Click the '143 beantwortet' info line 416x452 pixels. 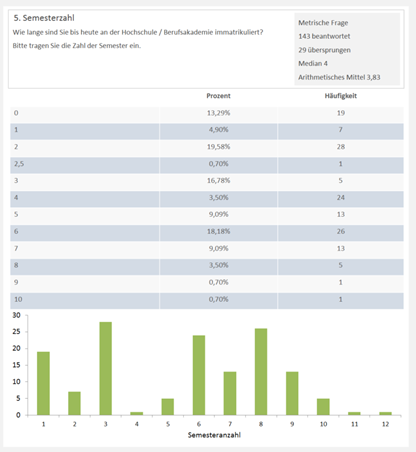(324, 36)
